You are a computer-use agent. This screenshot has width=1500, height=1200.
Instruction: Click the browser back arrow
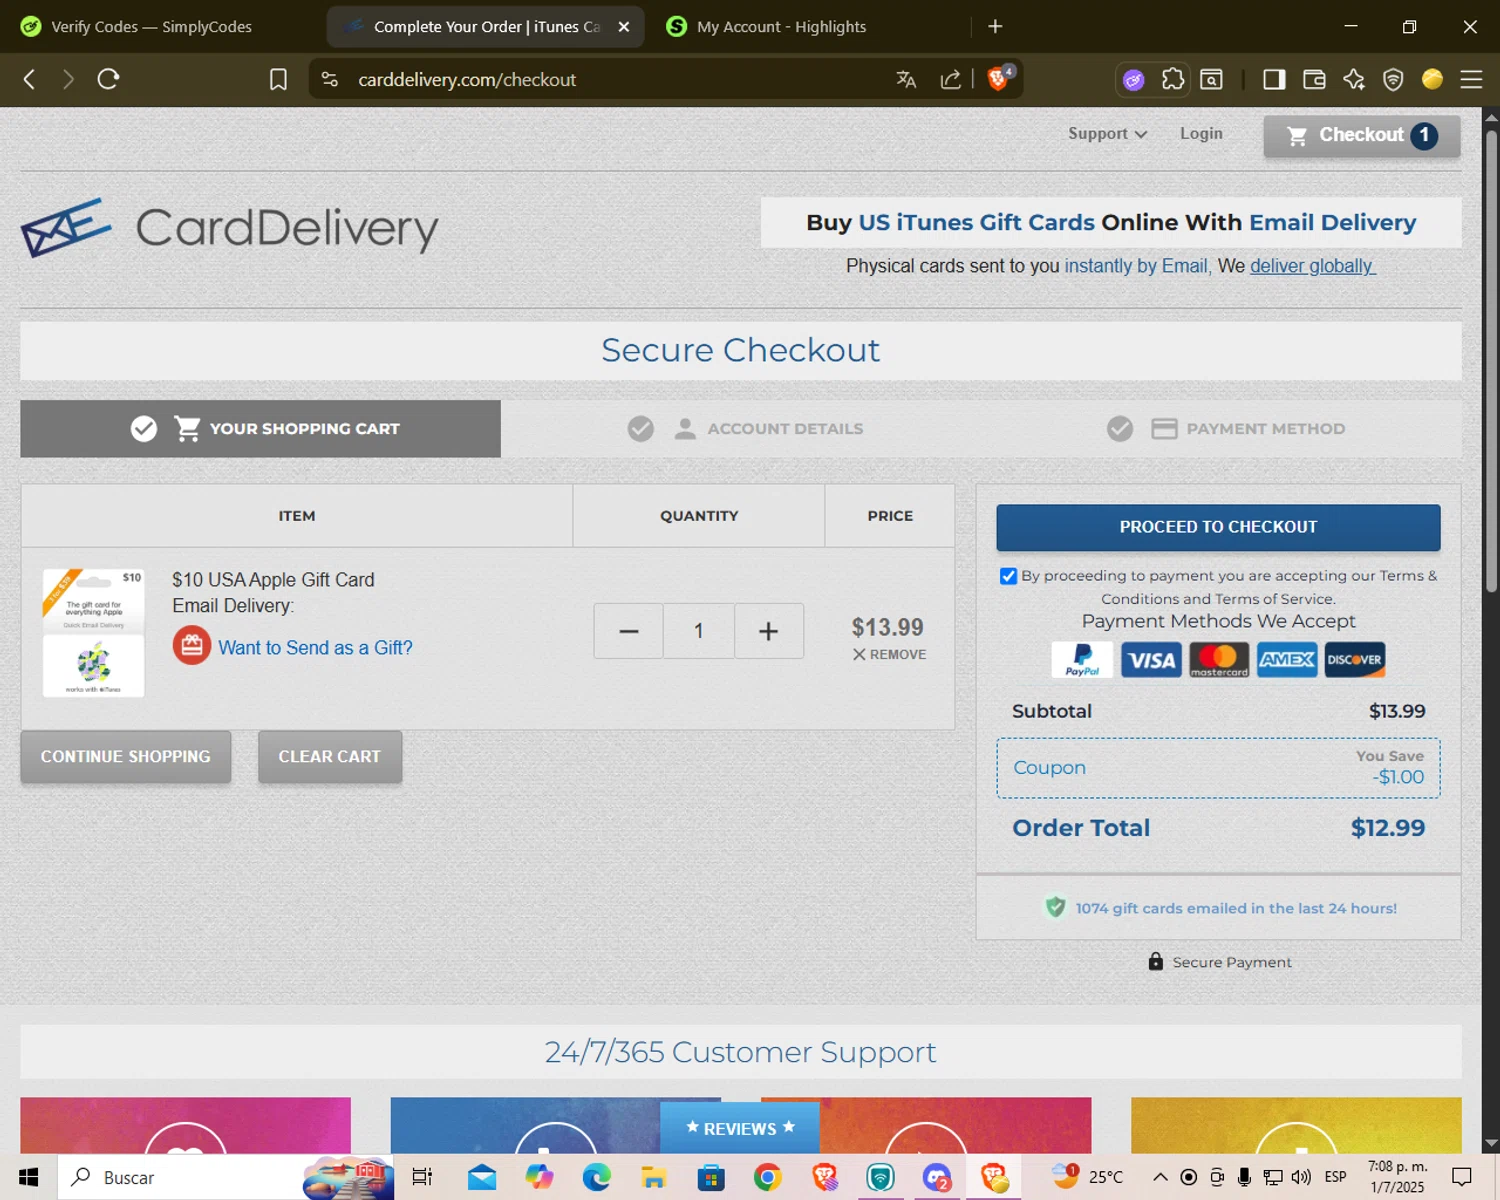[x=29, y=79]
